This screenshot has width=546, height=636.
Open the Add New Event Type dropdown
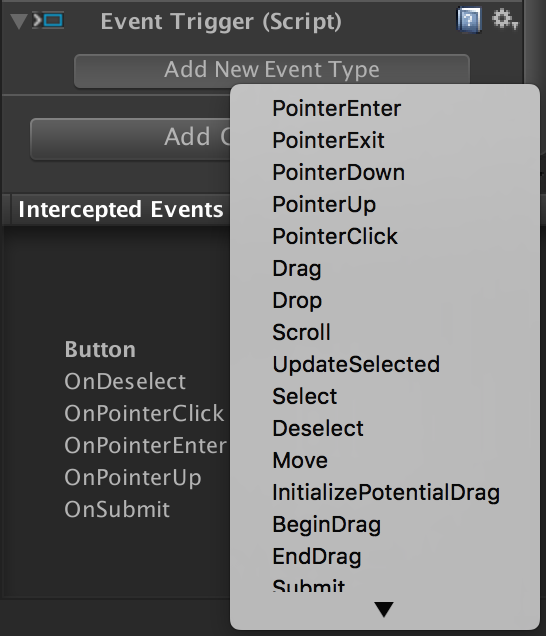272,71
